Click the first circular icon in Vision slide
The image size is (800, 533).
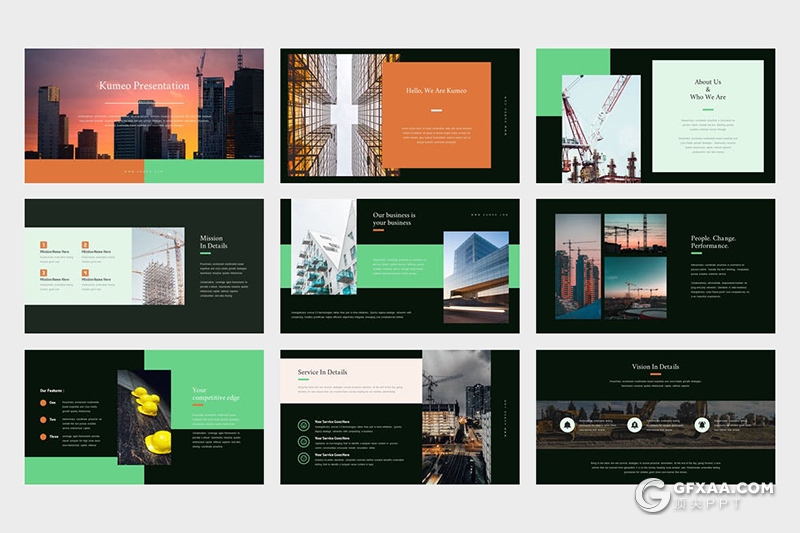tap(568, 425)
